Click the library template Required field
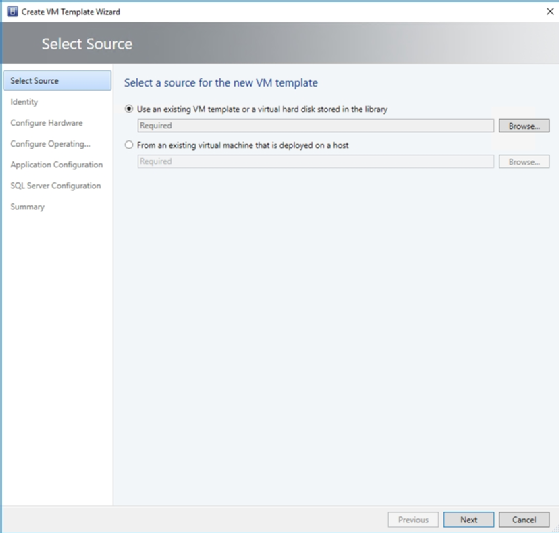Screen dimensions: 559x533 (x=316, y=125)
